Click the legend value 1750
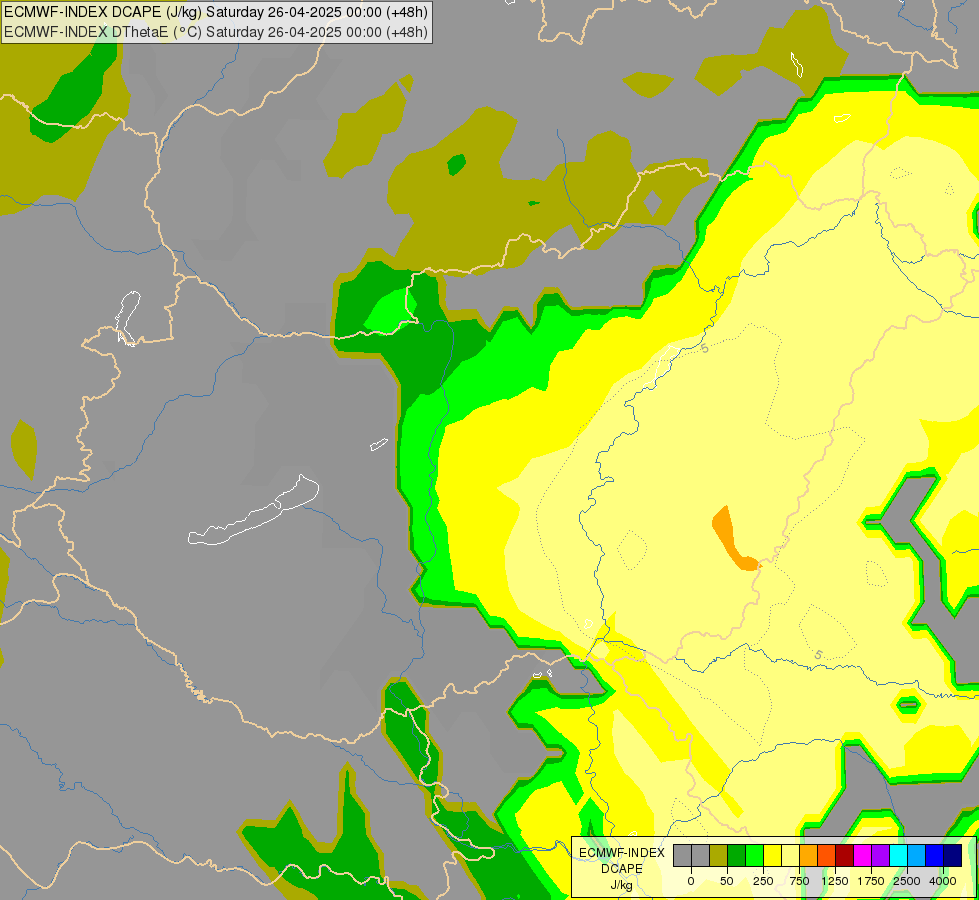979x900 pixels. point(871,881)
